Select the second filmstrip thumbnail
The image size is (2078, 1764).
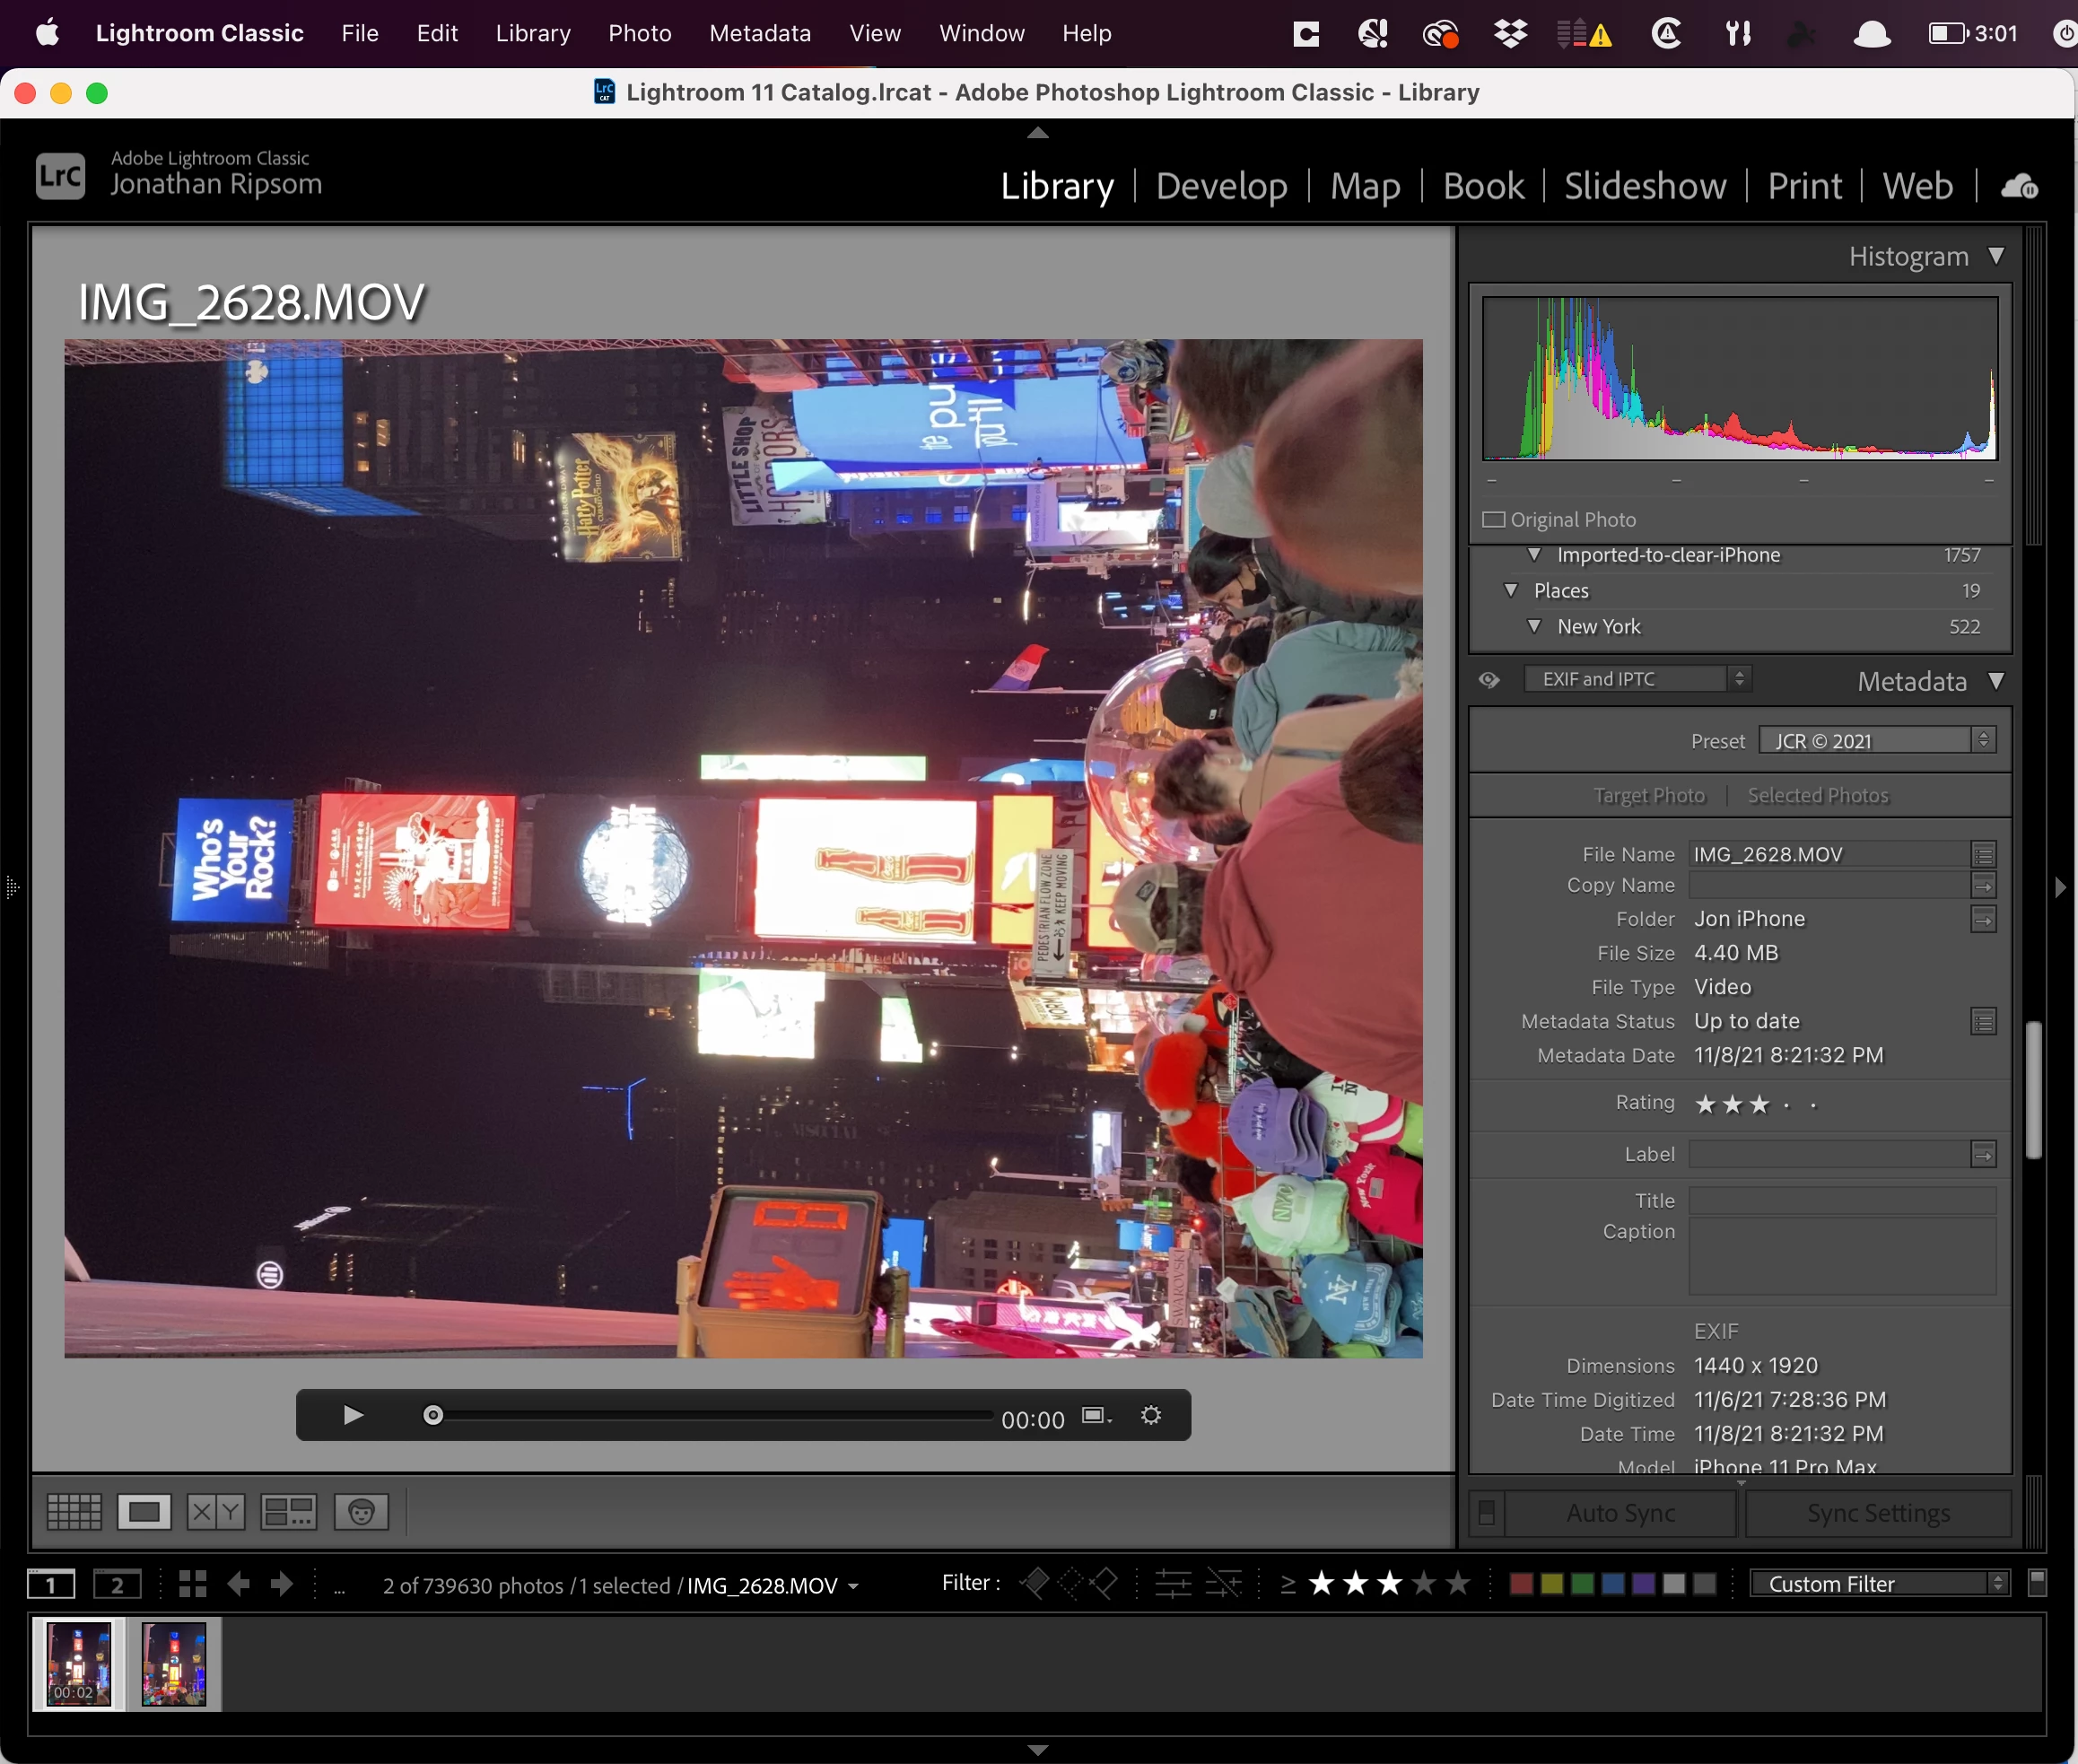click(x=174, y=1664)
